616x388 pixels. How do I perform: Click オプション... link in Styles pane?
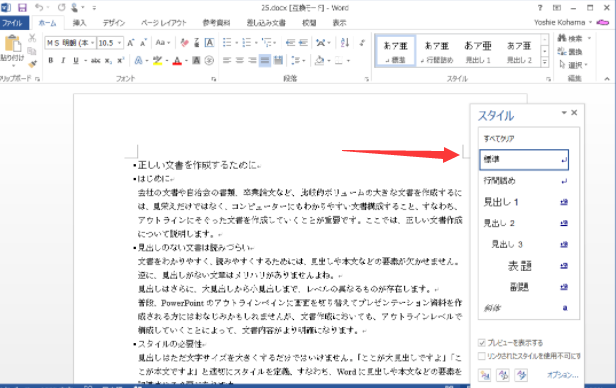point(563,375)
